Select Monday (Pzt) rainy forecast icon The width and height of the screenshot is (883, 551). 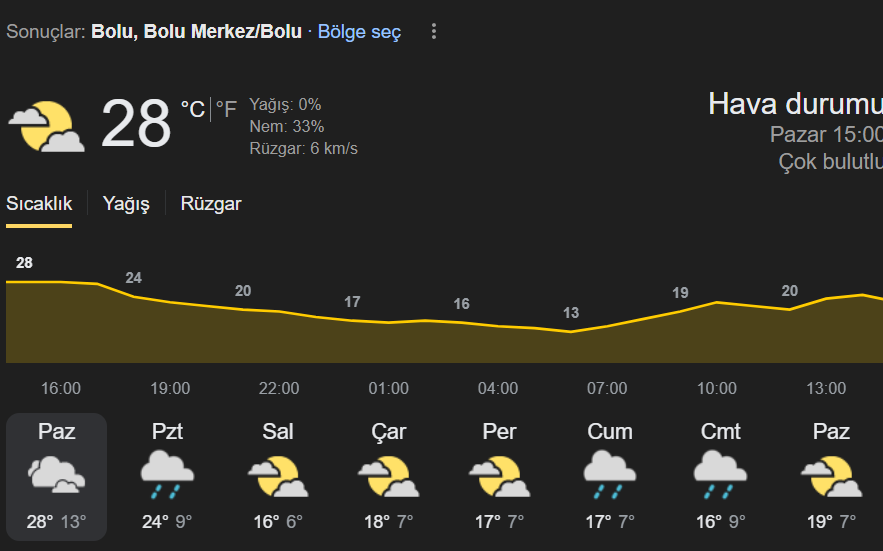[167, 474]
